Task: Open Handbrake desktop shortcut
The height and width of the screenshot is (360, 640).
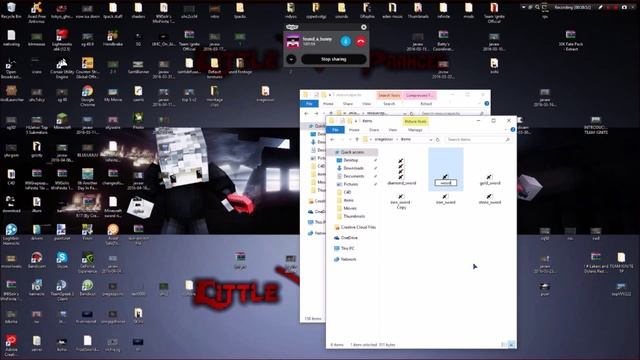Action: (113, 38)
